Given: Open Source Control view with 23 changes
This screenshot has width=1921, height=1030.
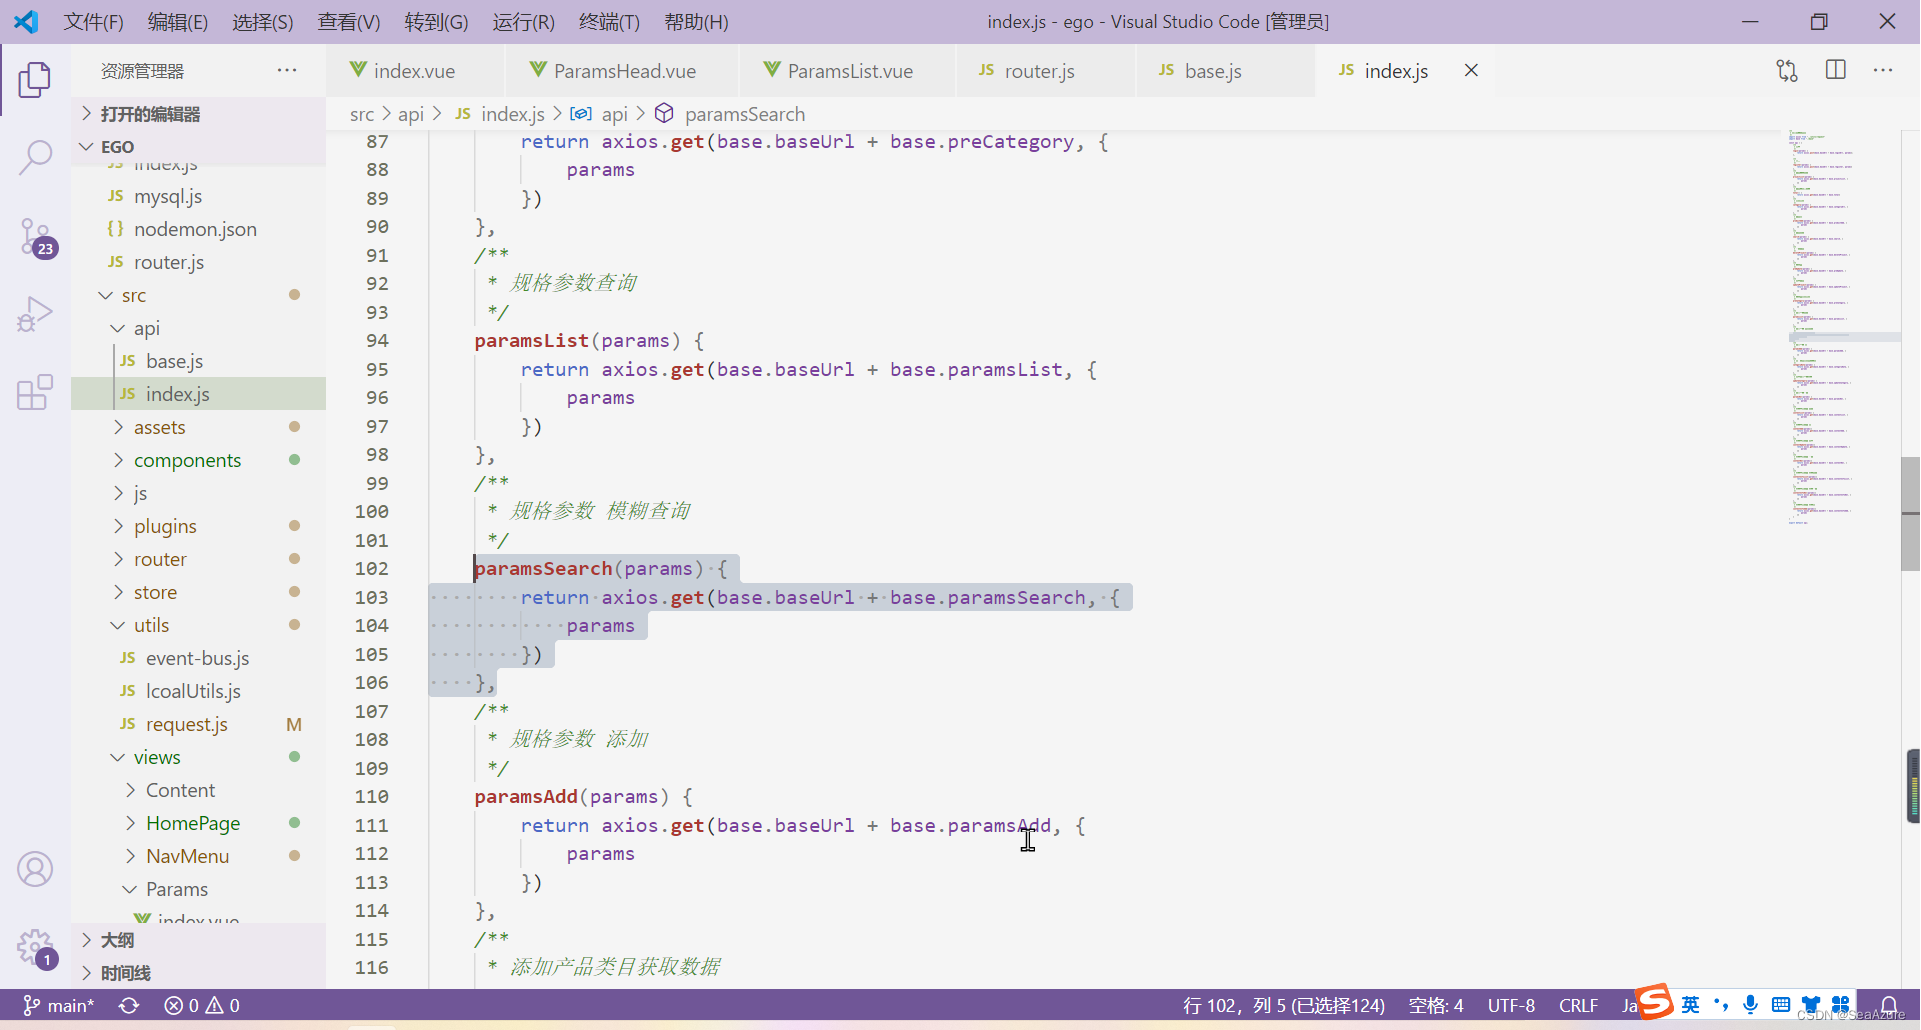Looking at the screenshot, I should pos(37,238).
